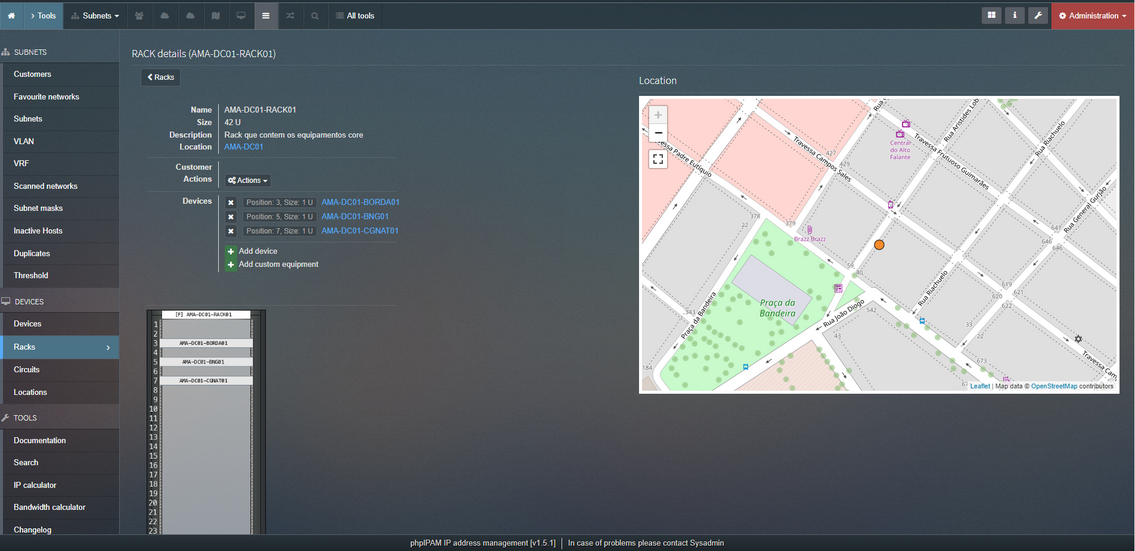Open Scanned networks in the sidebar
Image resolution: width=1135 pixels, height=551 pixels.
point(60,187)
